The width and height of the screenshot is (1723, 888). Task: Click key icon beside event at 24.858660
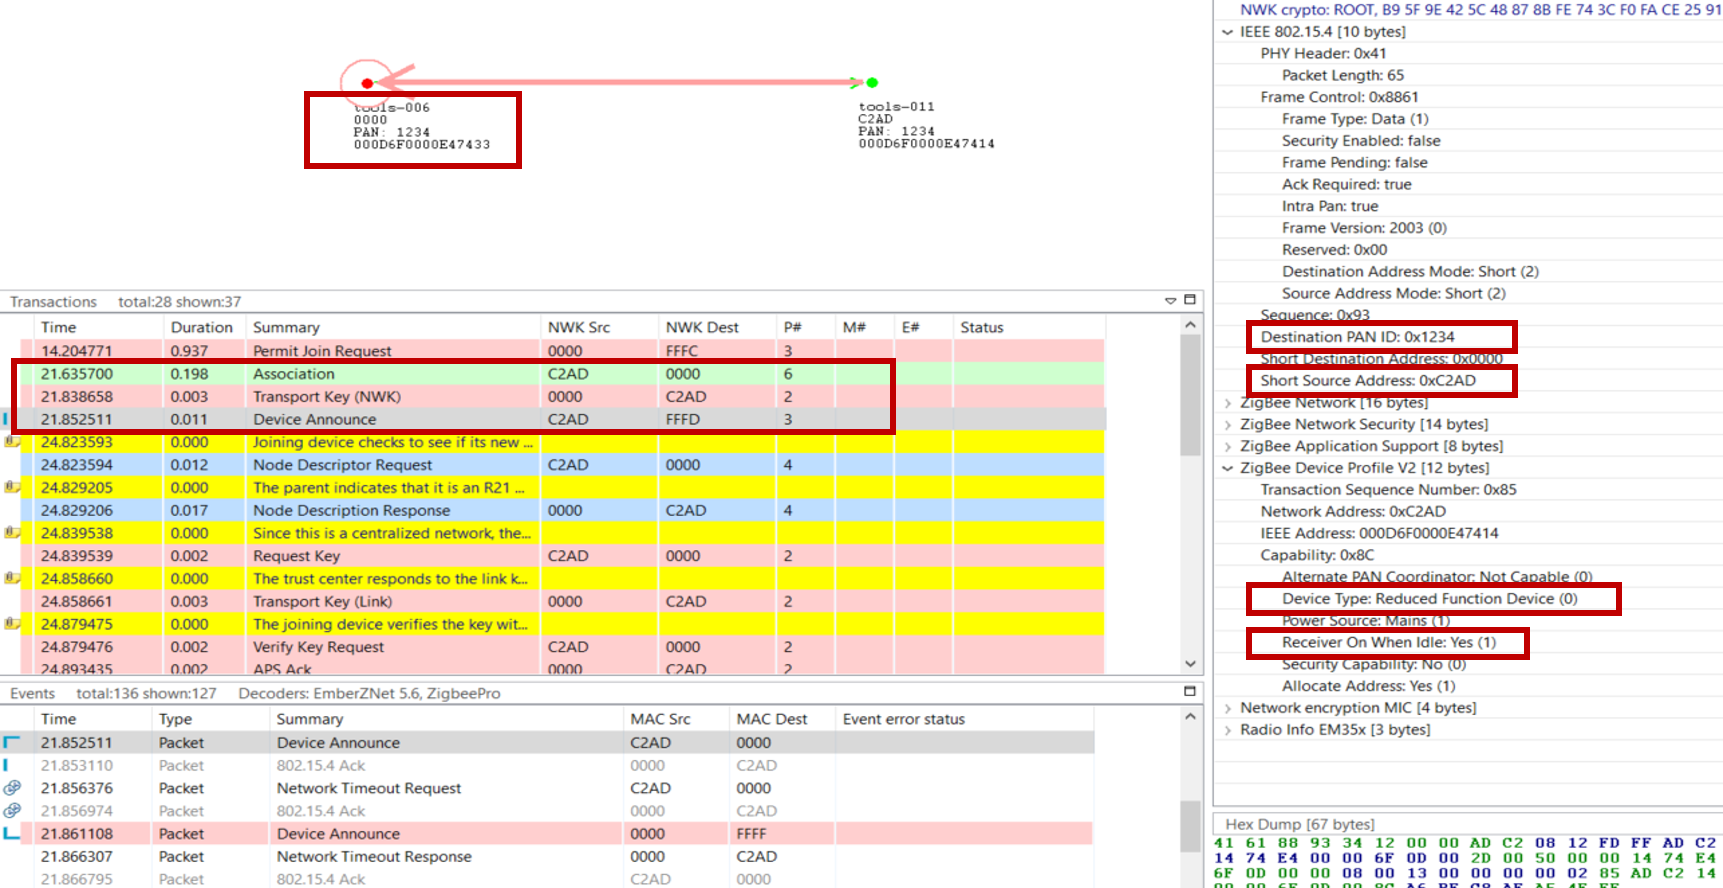coord(13,578)
